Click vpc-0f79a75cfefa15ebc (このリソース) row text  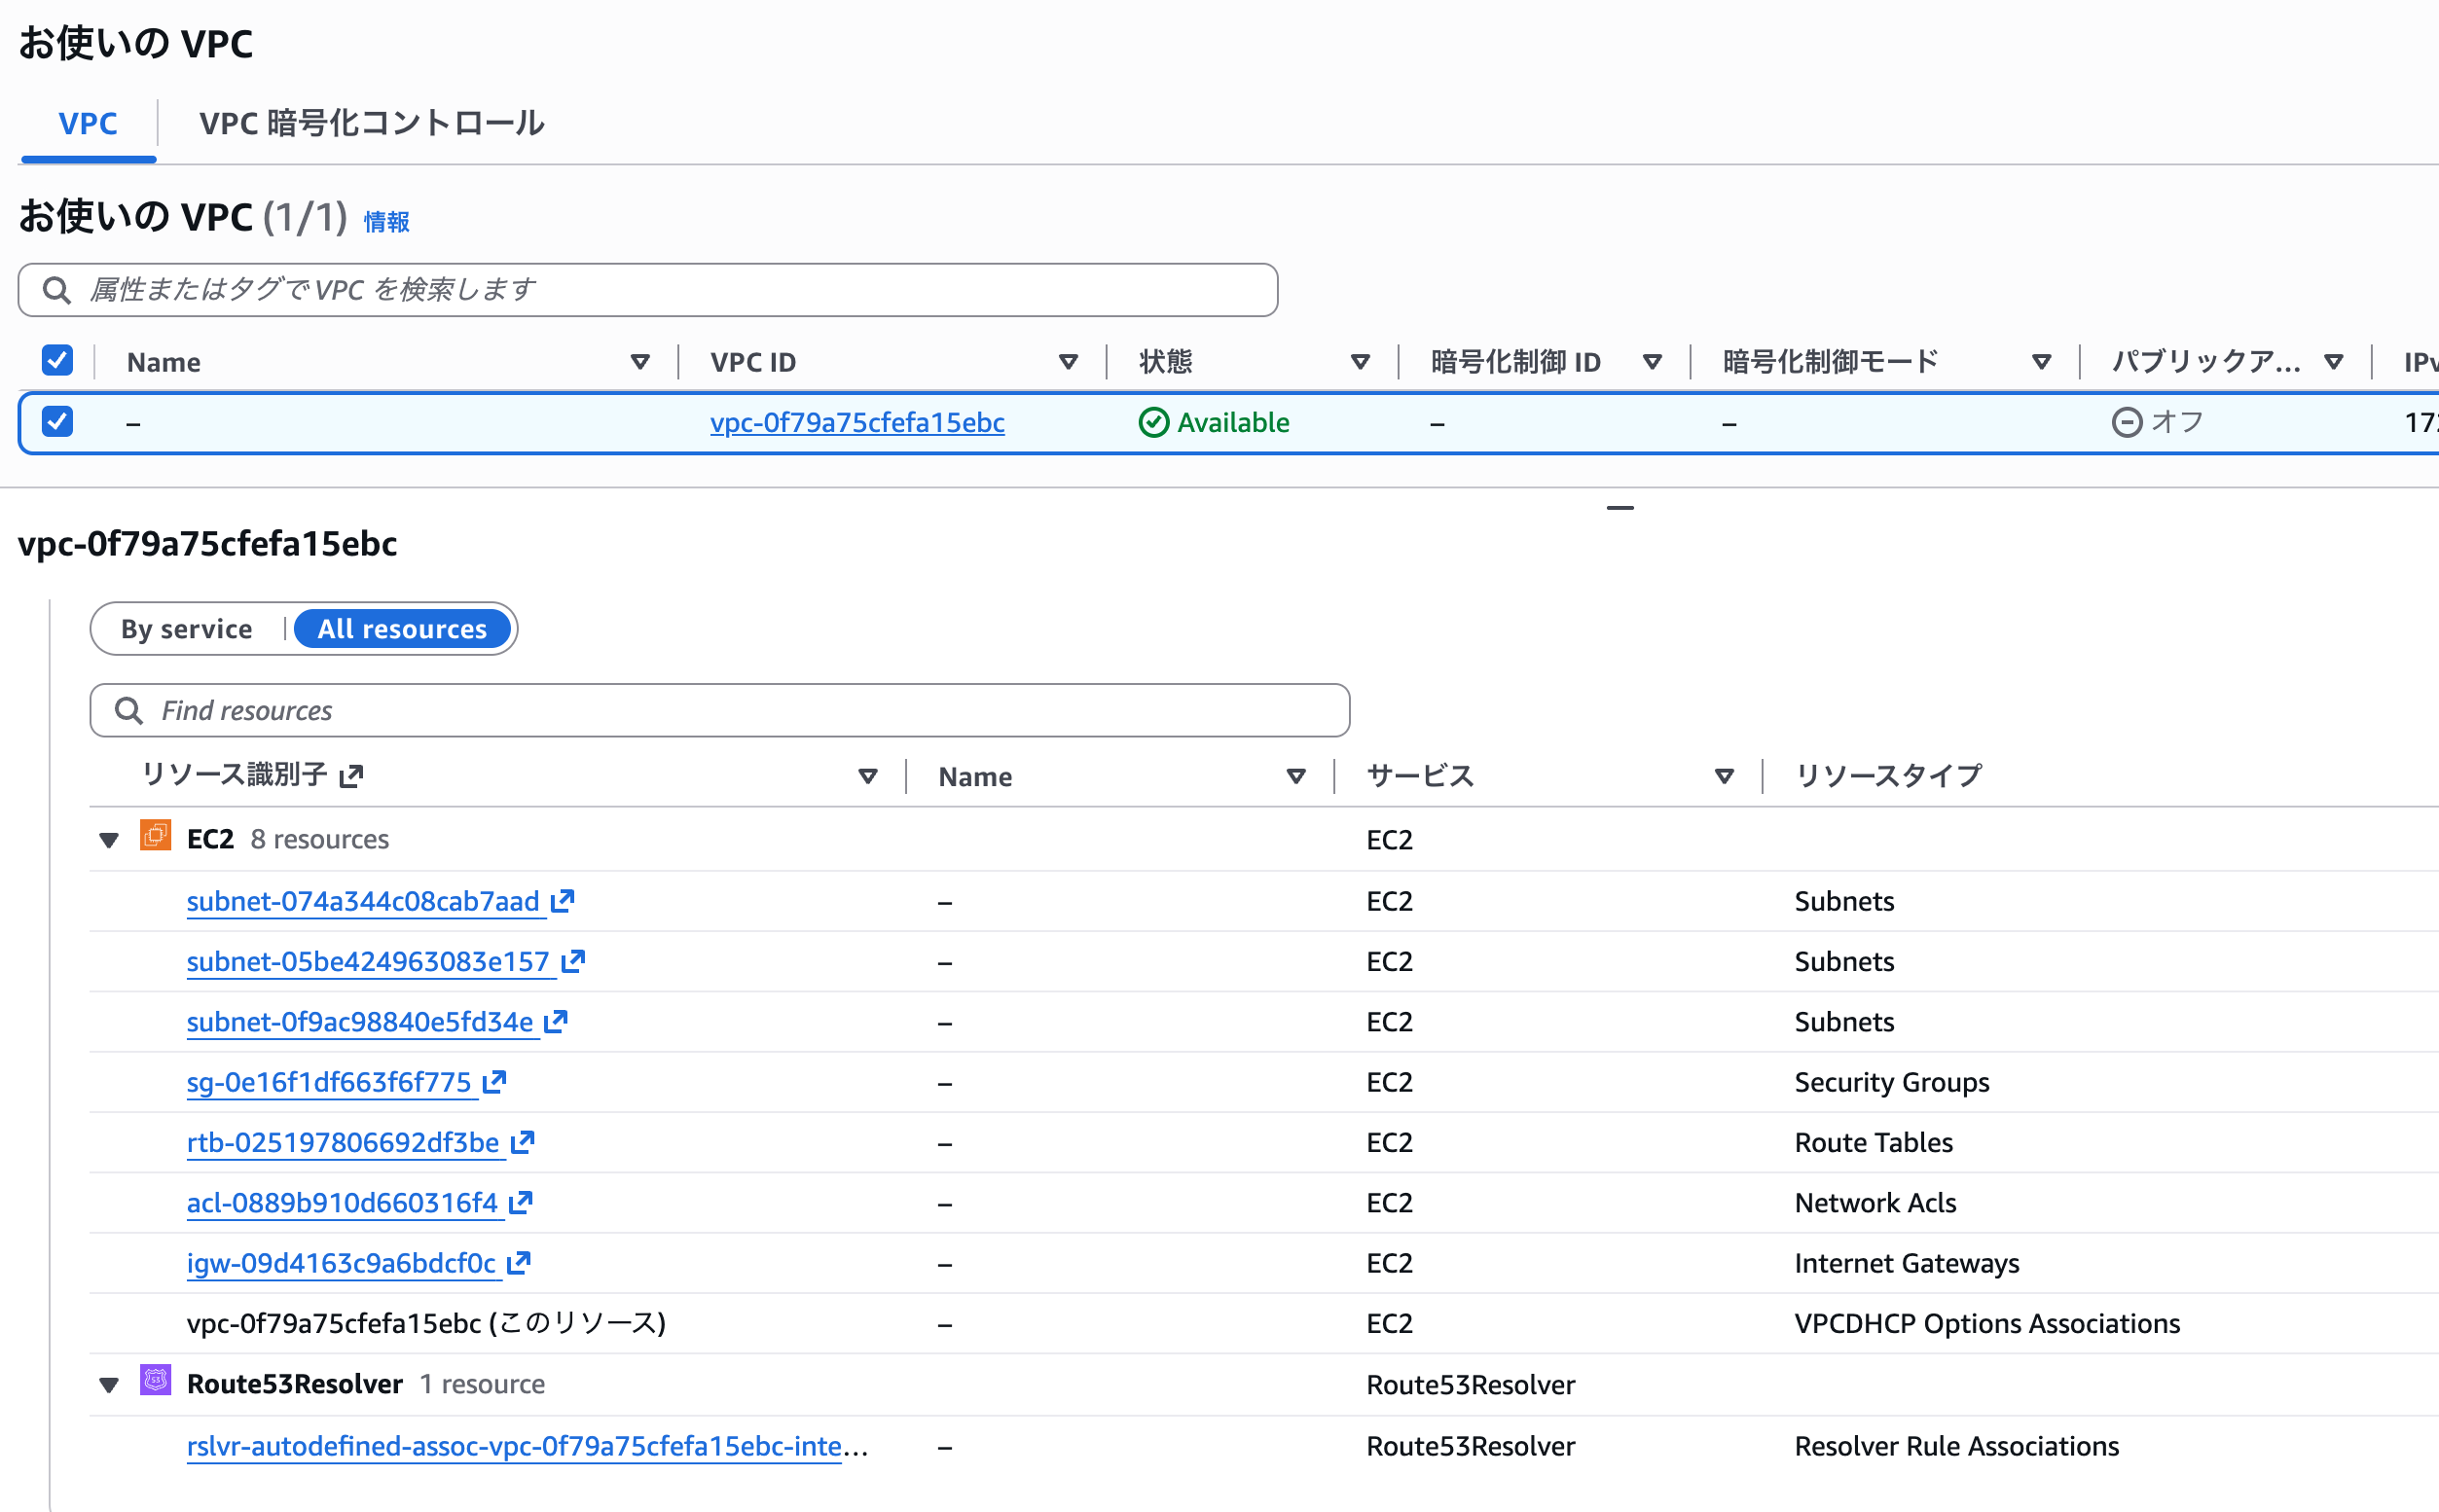tap(426, 1323)
